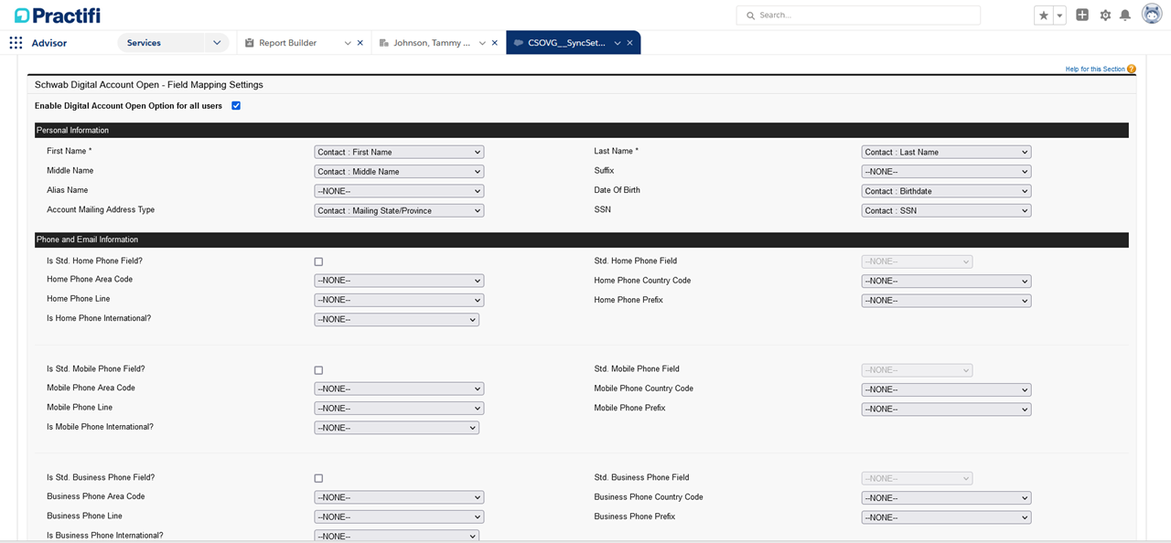This screenshot has height=543, width=1171.
Task: Open the setup gear icon
Action: pyautogui.click(x=1105, y=15)
